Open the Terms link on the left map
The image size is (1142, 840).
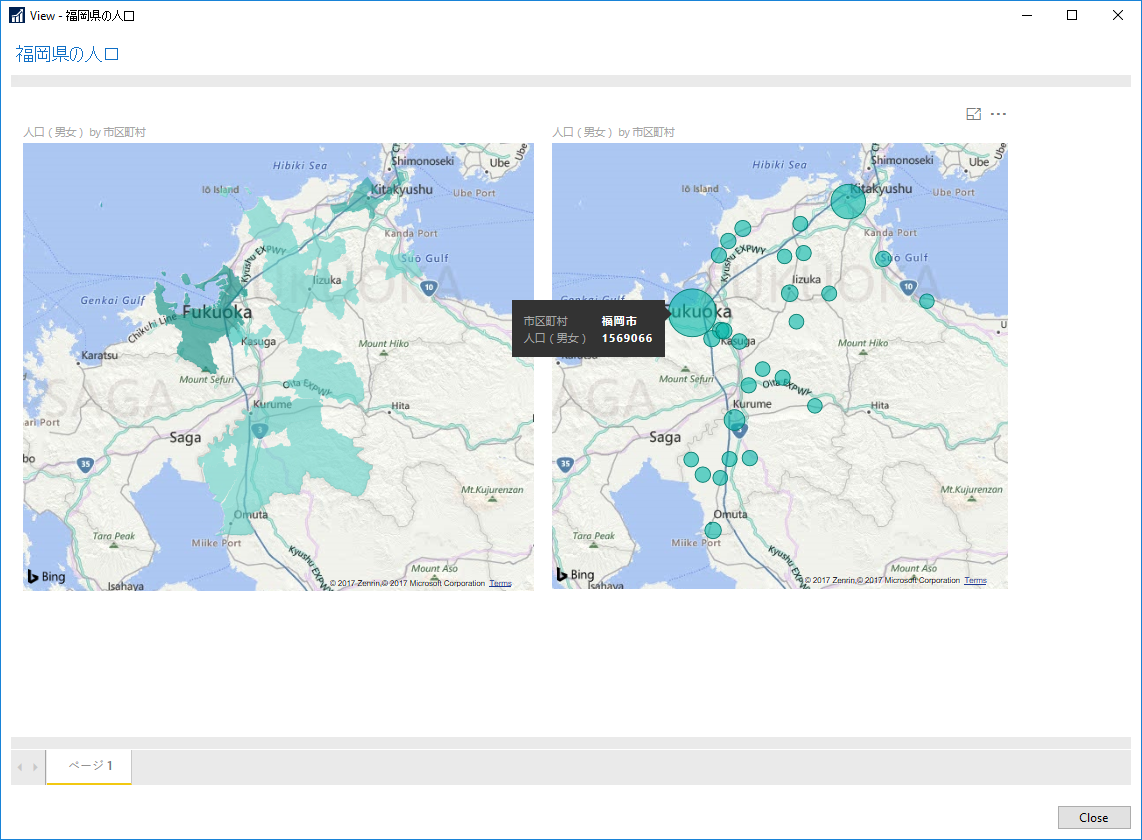500,583
